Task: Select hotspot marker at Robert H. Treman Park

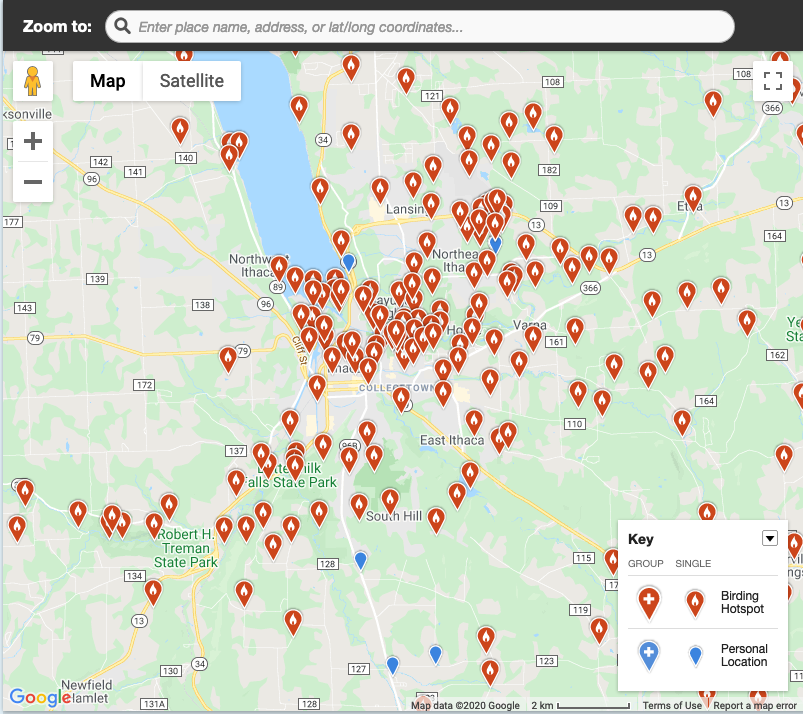Action: coord(154,525)
